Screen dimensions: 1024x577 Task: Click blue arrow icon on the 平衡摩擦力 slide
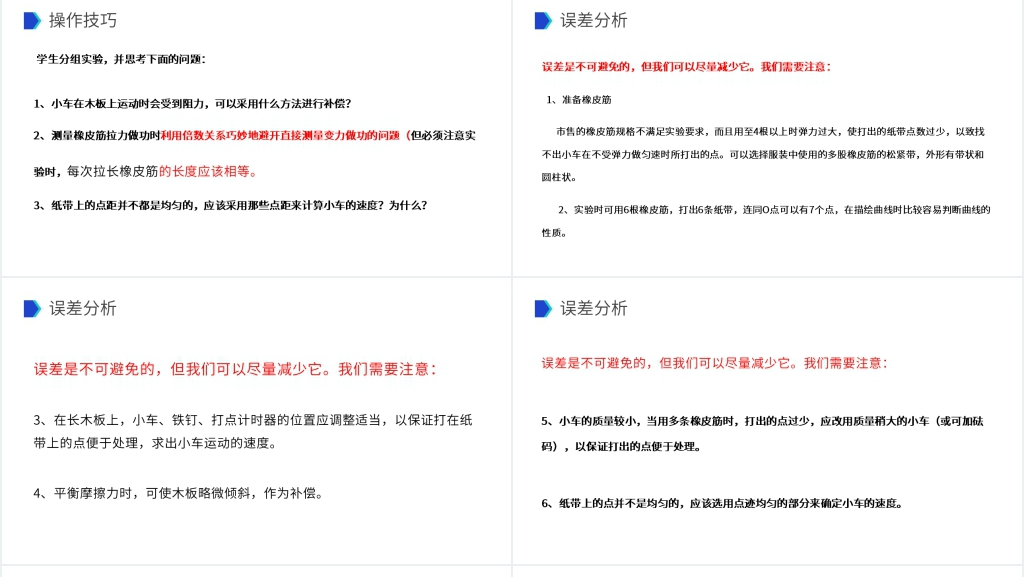(32, 309)
